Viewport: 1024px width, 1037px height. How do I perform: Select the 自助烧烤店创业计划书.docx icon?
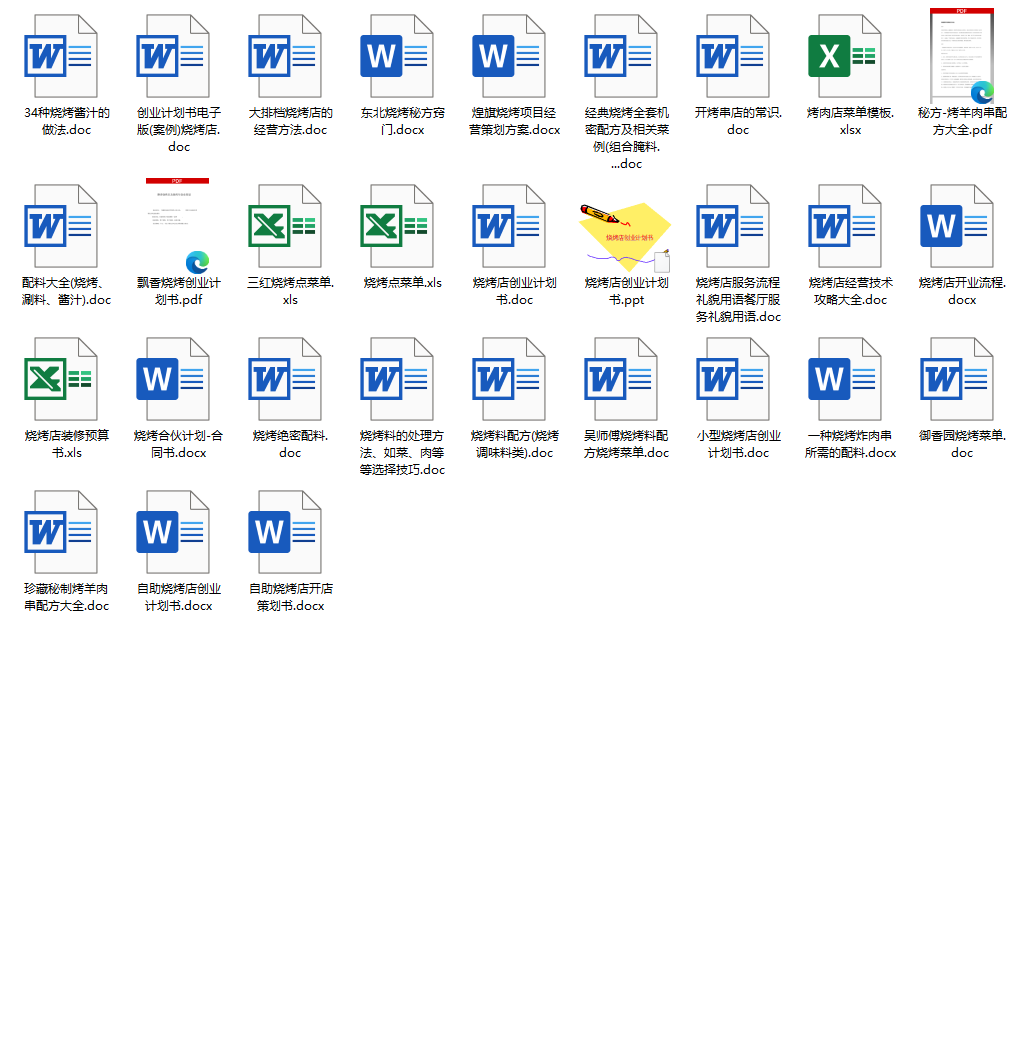pos(173,532)
